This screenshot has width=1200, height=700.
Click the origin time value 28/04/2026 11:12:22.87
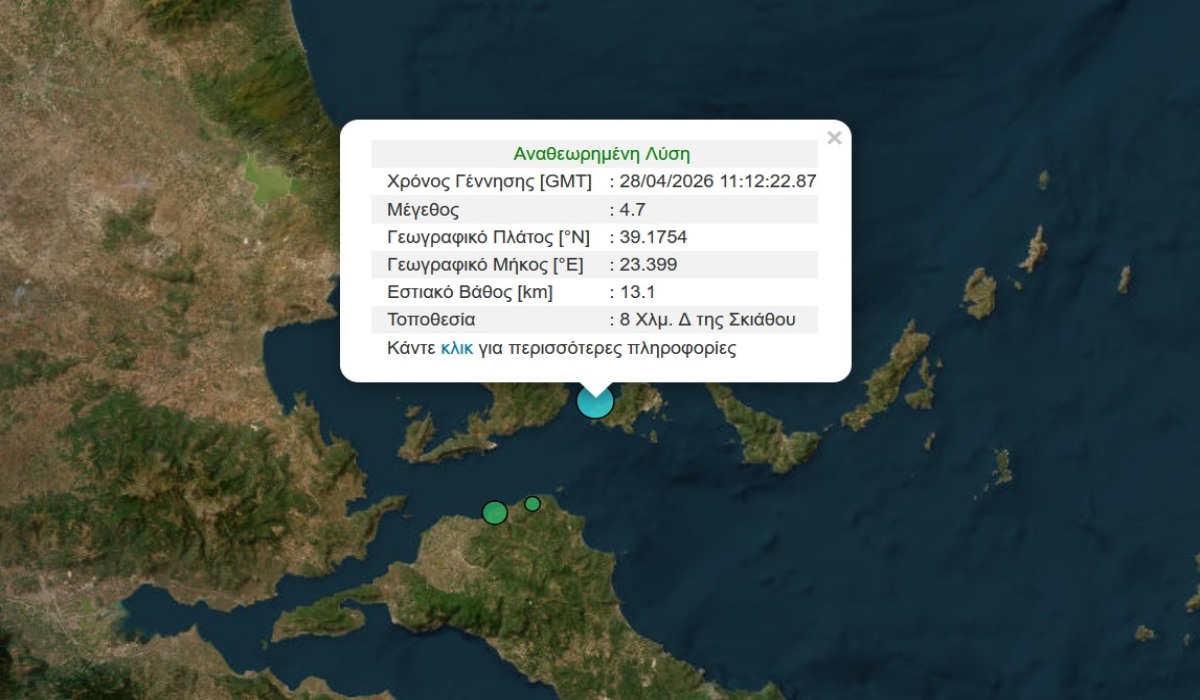tap(718, 181)
